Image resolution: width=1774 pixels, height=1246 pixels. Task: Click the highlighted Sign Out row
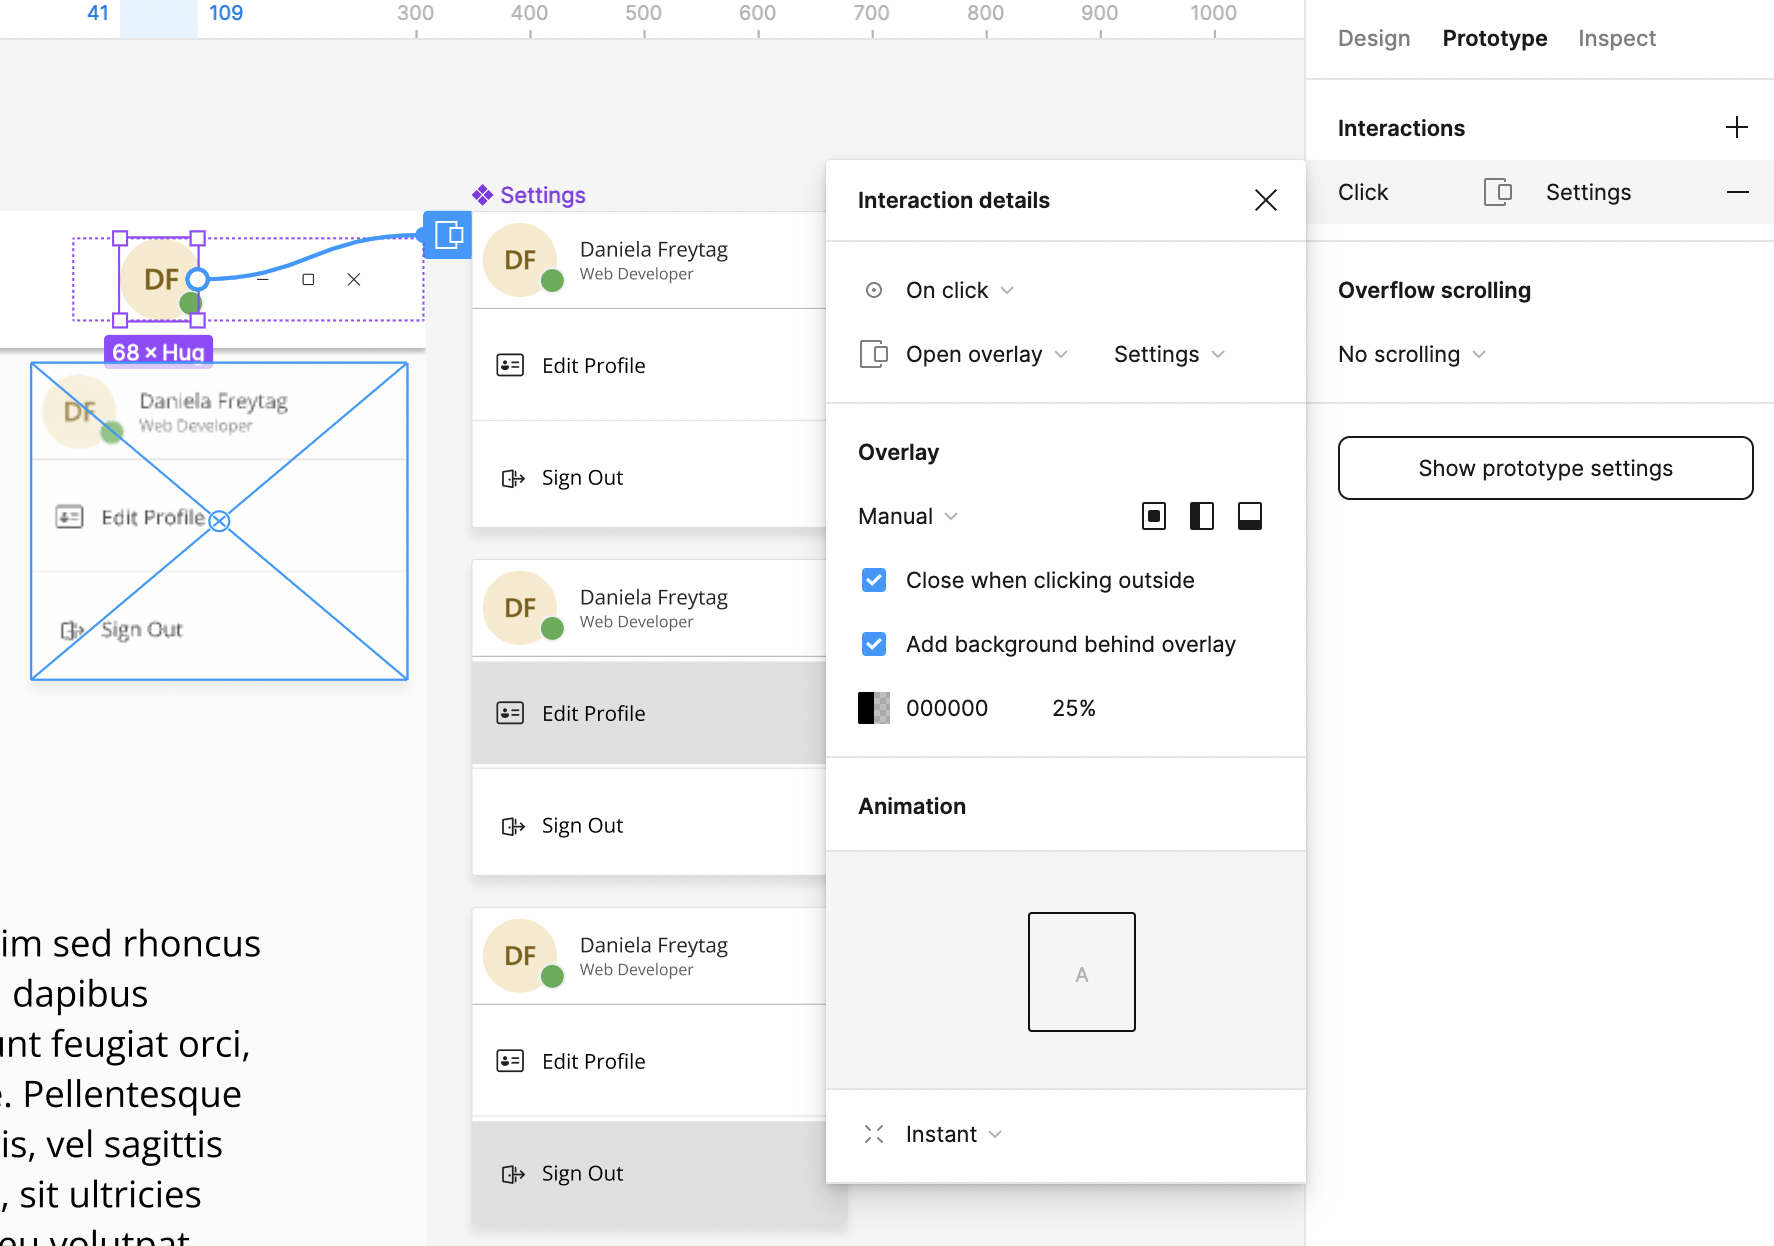coord(660,1174)
